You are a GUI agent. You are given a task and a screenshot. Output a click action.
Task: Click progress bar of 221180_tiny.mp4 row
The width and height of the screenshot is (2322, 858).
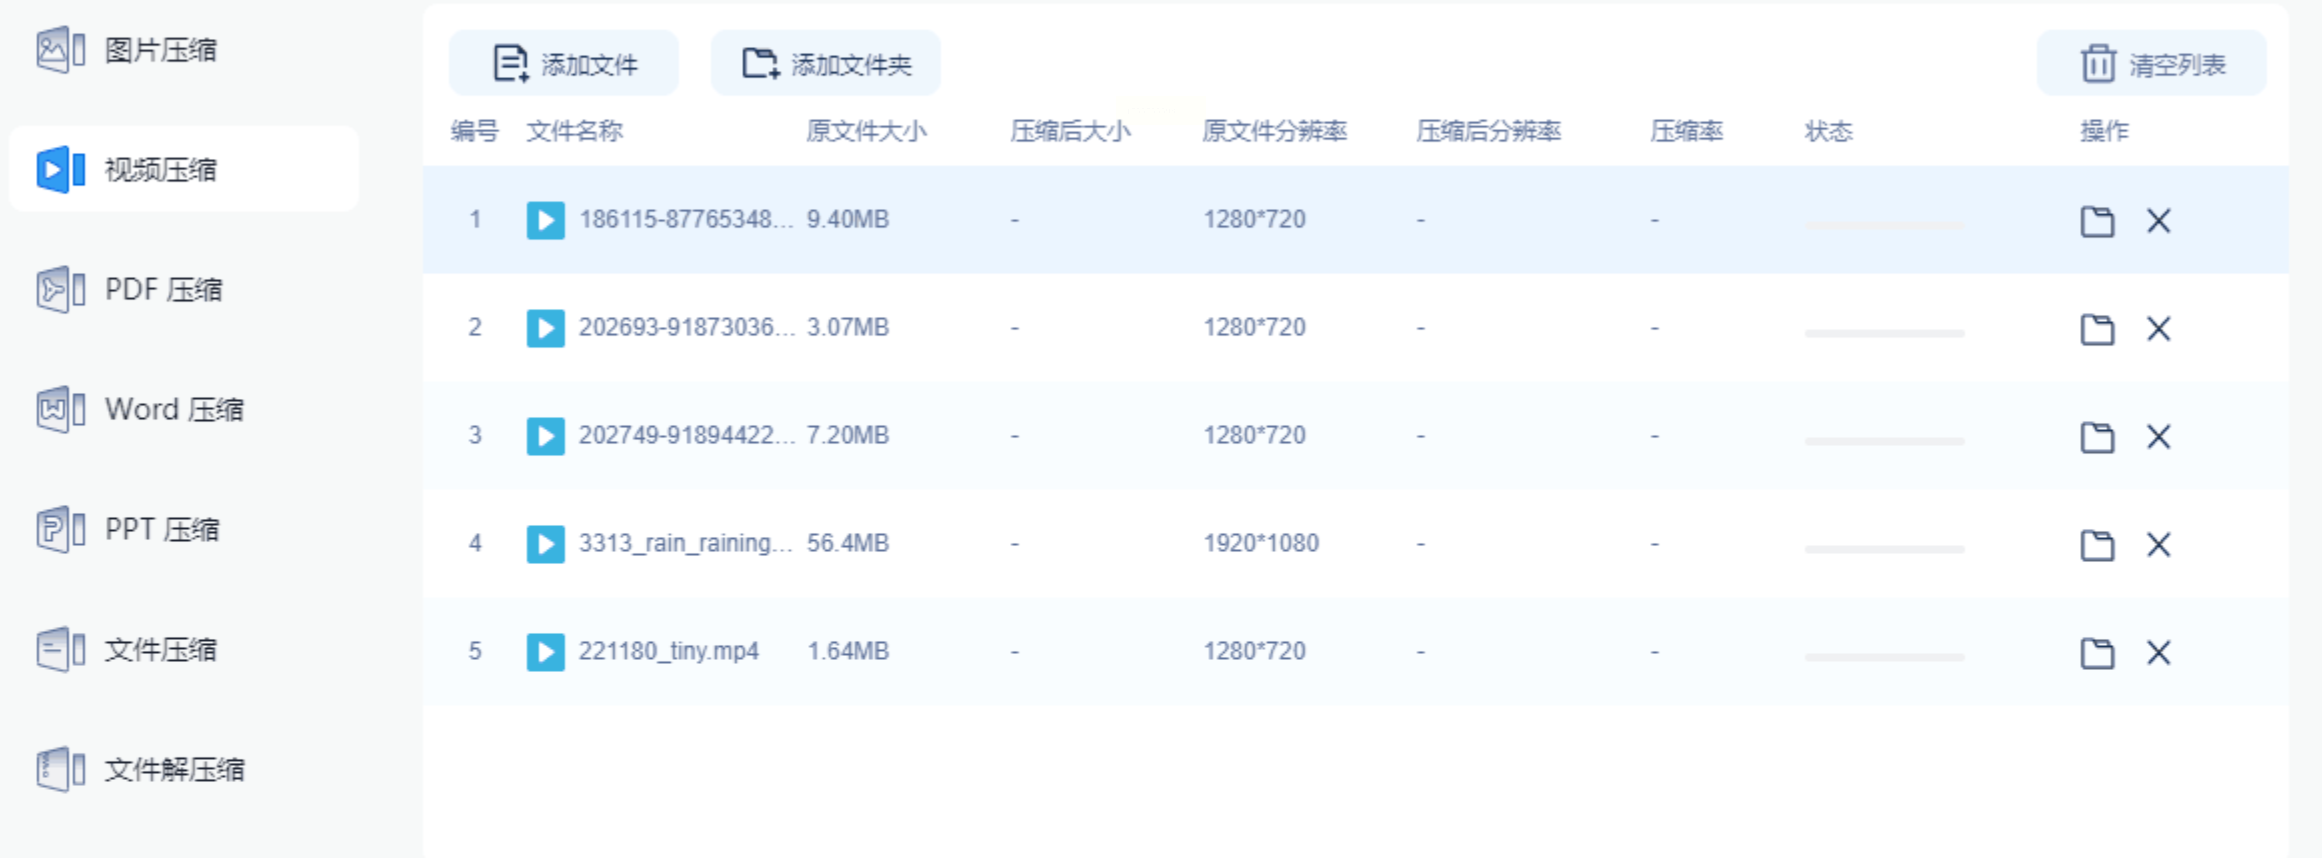pos(1884,657)
